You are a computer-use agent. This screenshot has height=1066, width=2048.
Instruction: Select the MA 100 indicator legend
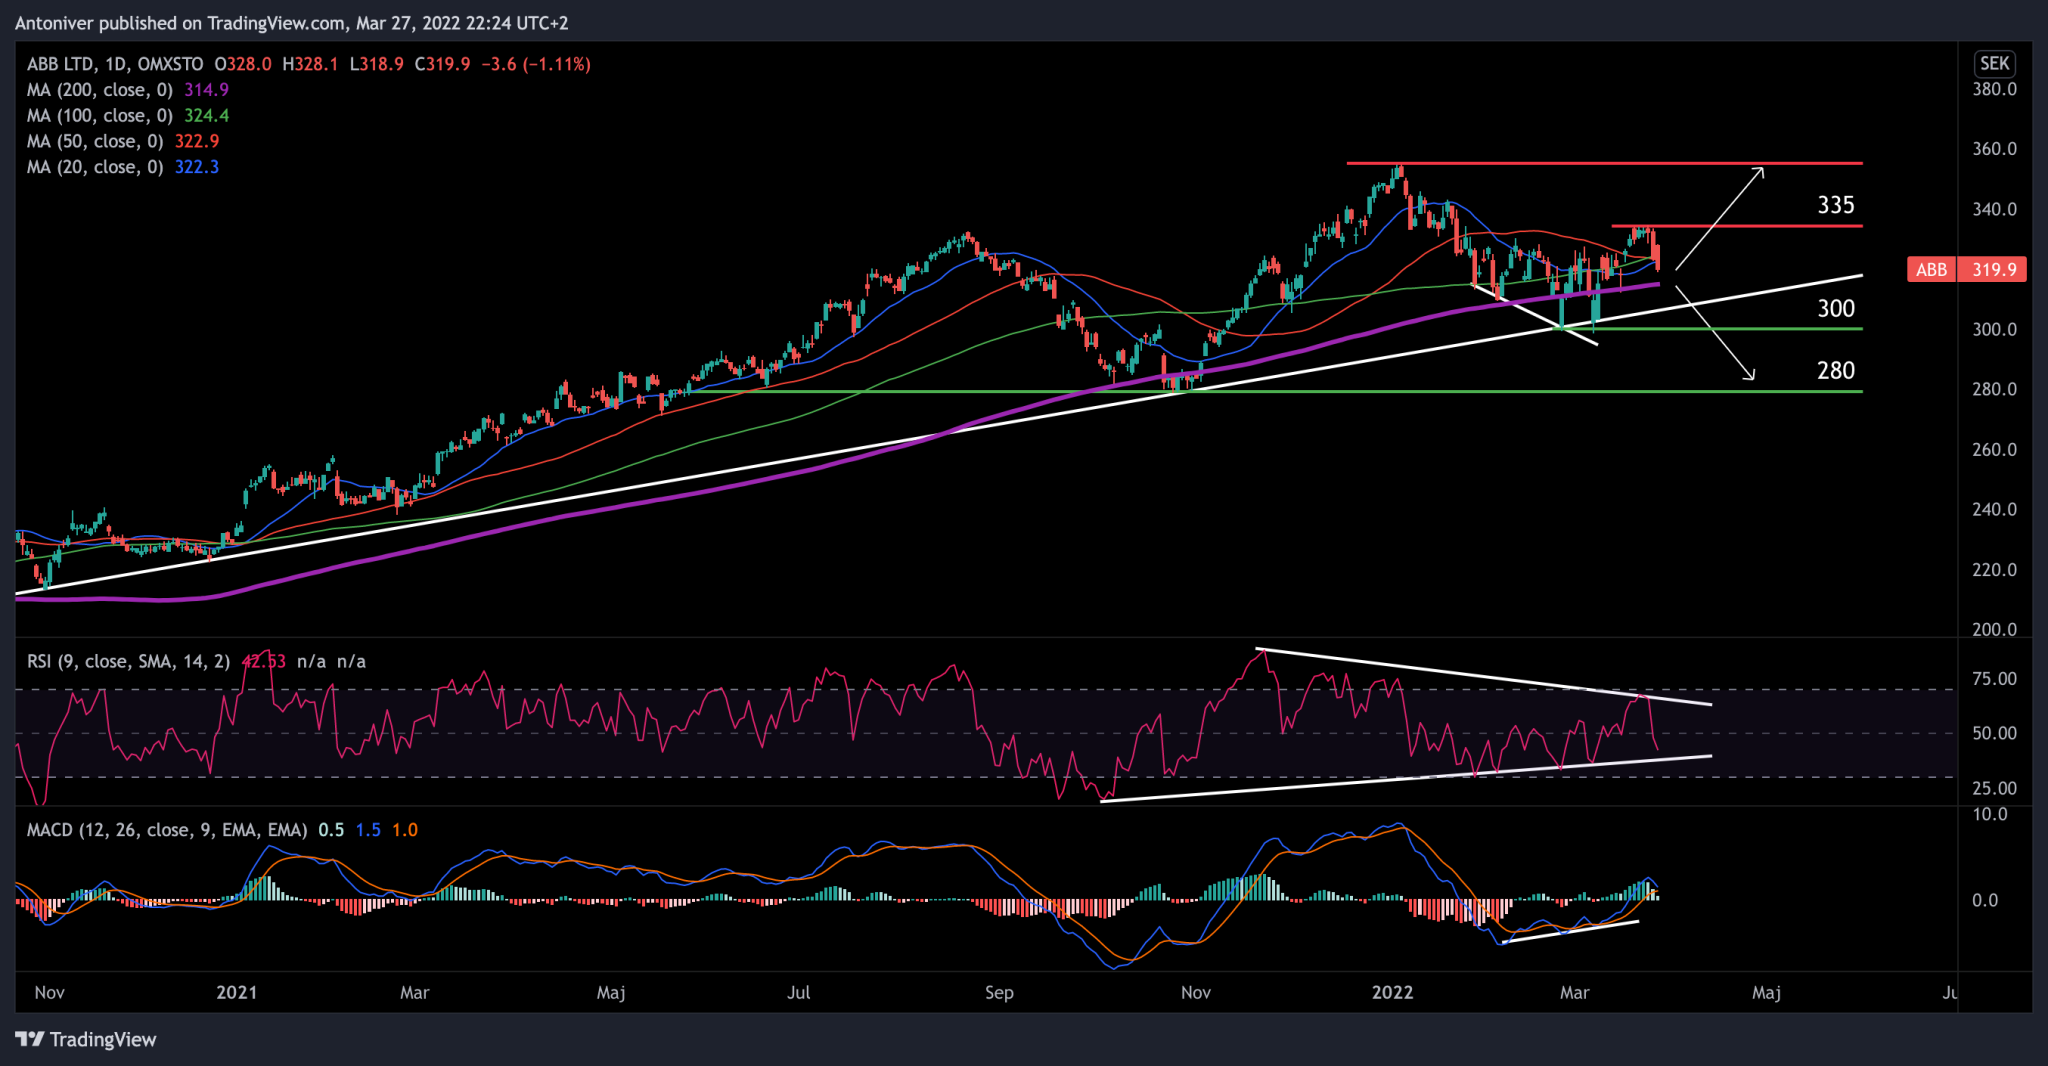[x=99, y=116]
